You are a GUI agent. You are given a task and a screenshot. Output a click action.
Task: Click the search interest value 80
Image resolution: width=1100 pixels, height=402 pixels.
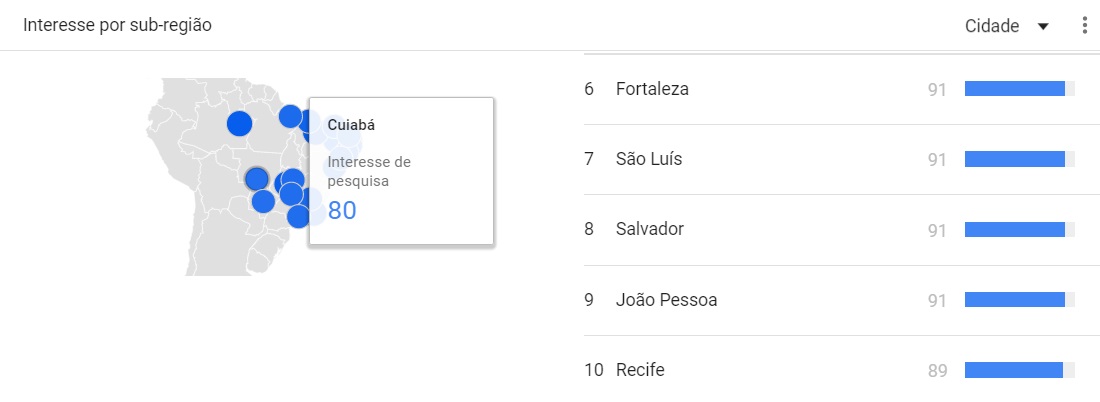click(x=342, y=211)
